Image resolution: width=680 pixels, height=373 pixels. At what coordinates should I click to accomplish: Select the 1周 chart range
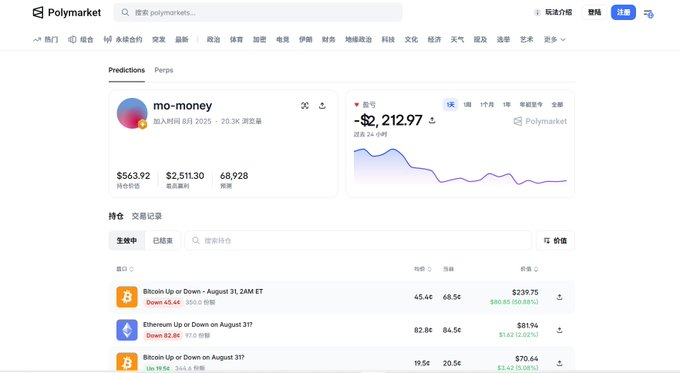click(467, 105)
